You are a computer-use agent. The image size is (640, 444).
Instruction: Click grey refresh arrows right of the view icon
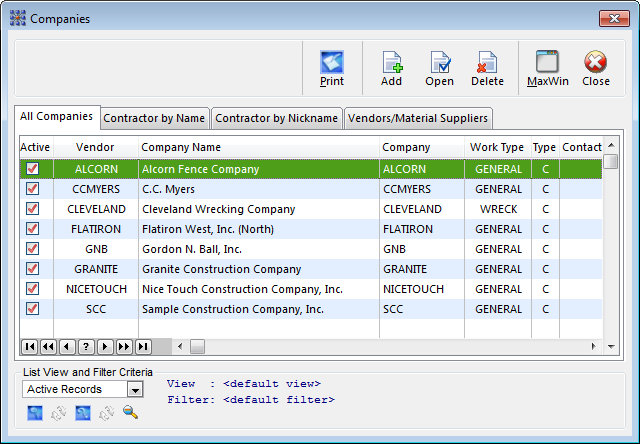tap(59, 413)
